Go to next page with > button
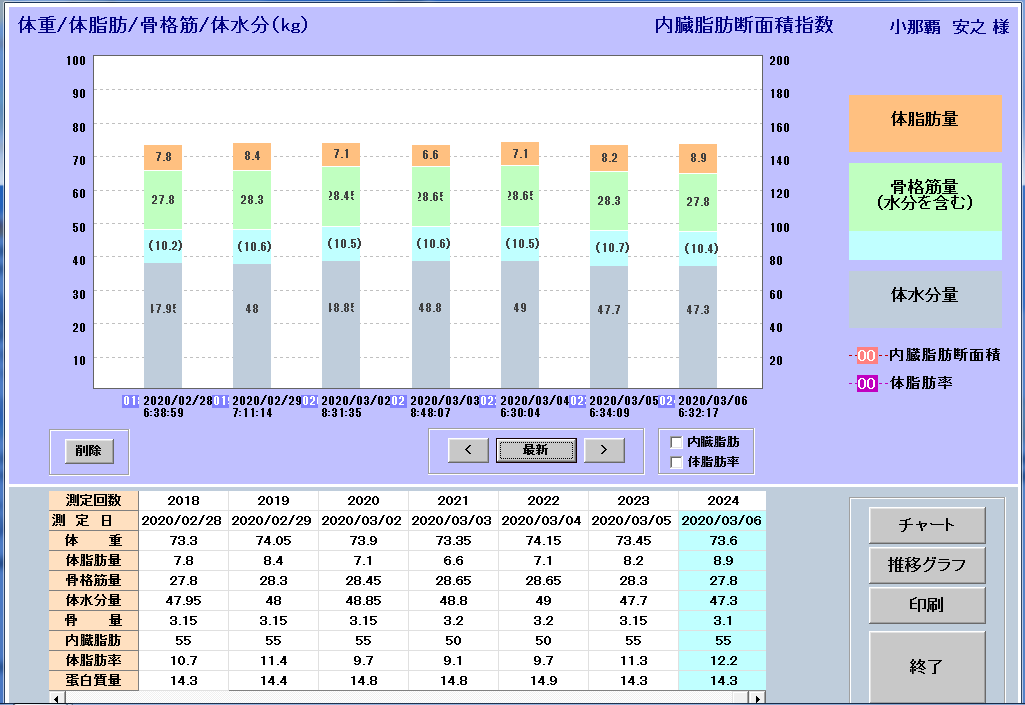Image resolution: width=1025 pixels, height=705 pixels. click(x=604, y=450)
